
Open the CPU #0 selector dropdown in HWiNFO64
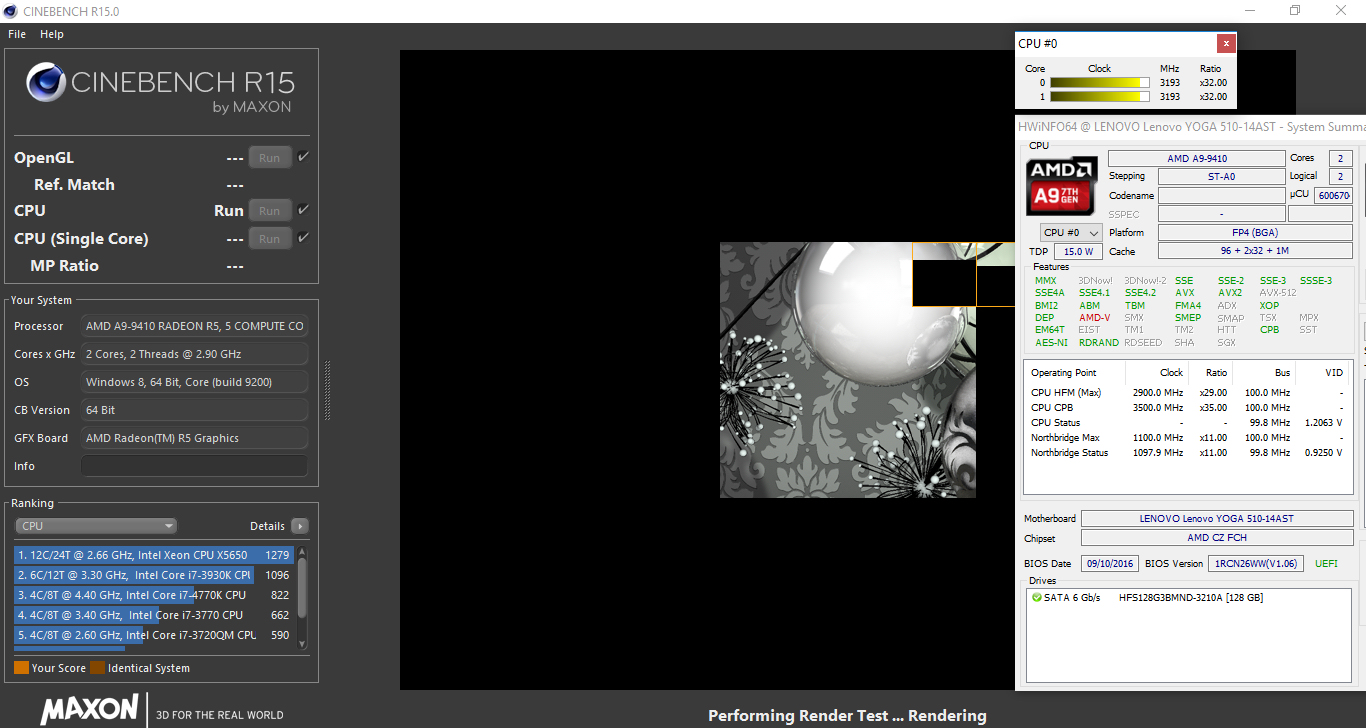coord(1071,233)
